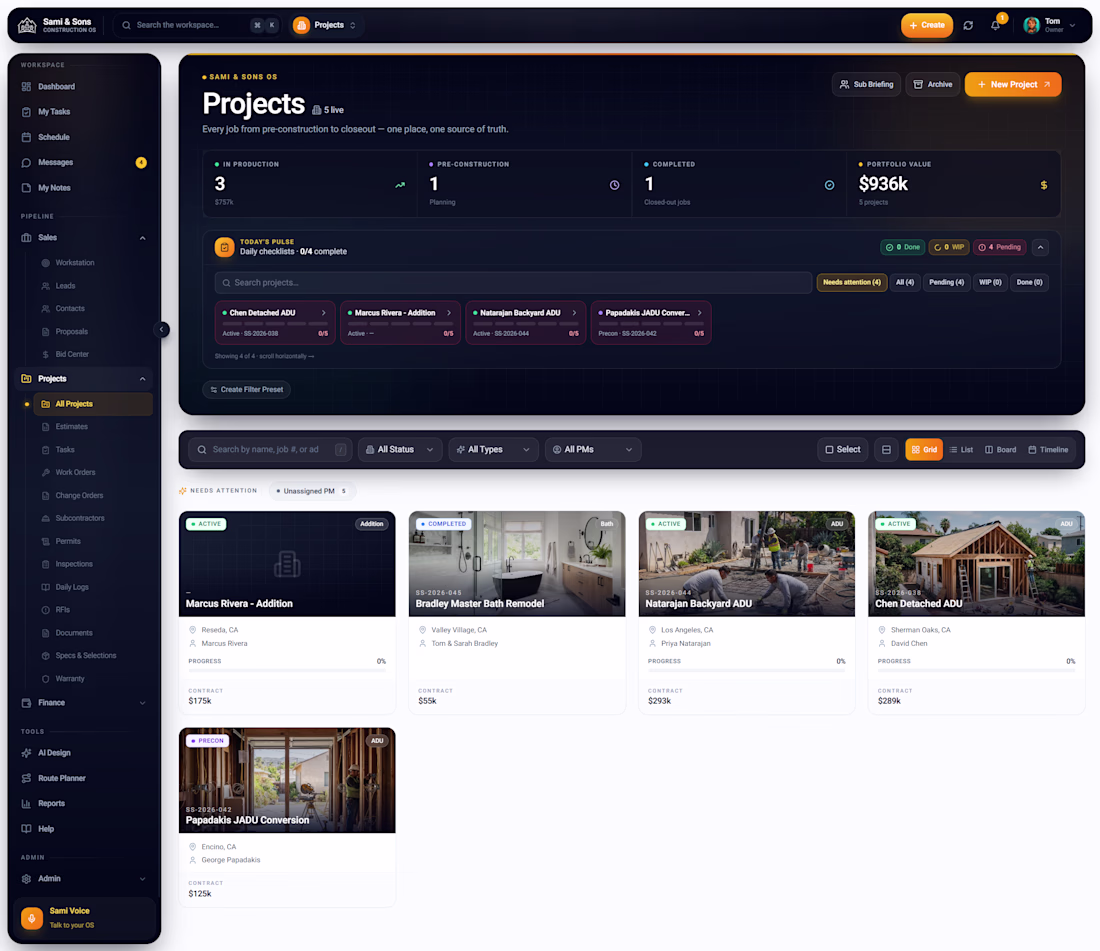Open Chen Detached ADU checklist chip
The height and width of the screenshot is (951, 1100).
pyautogui.click(x=275, y=323)
